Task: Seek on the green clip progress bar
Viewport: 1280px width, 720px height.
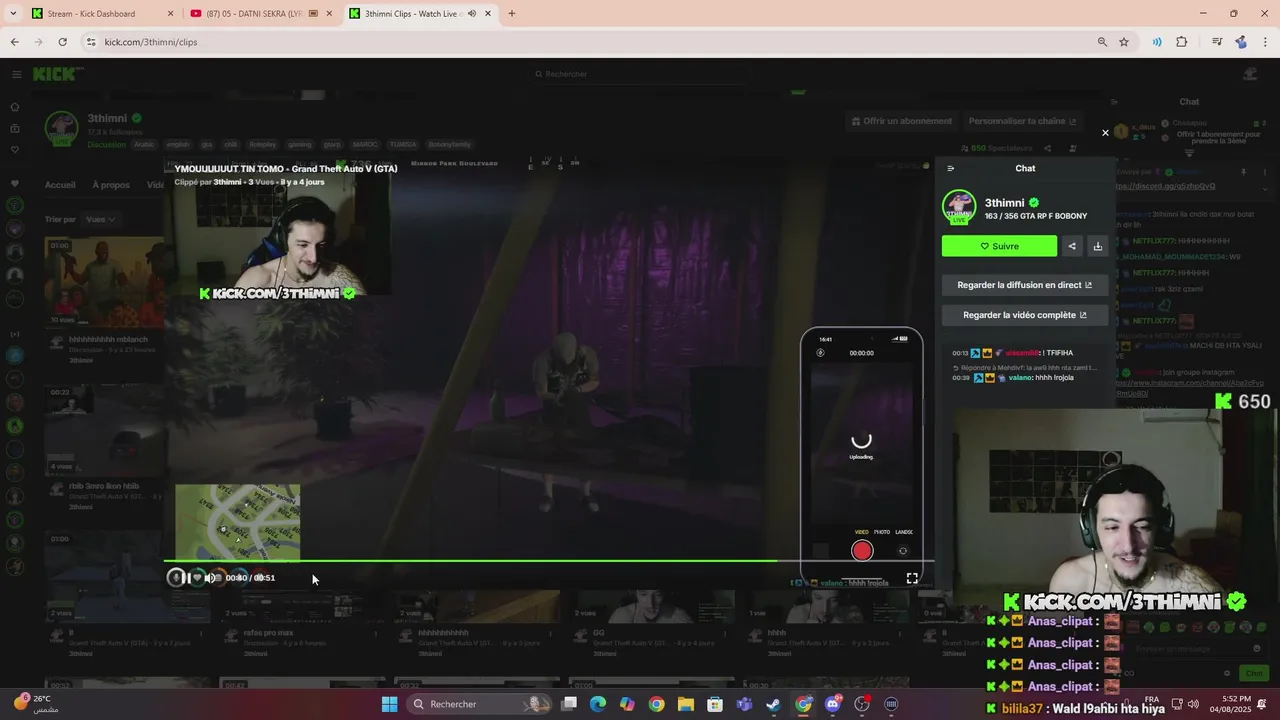Action: (550, 560)
